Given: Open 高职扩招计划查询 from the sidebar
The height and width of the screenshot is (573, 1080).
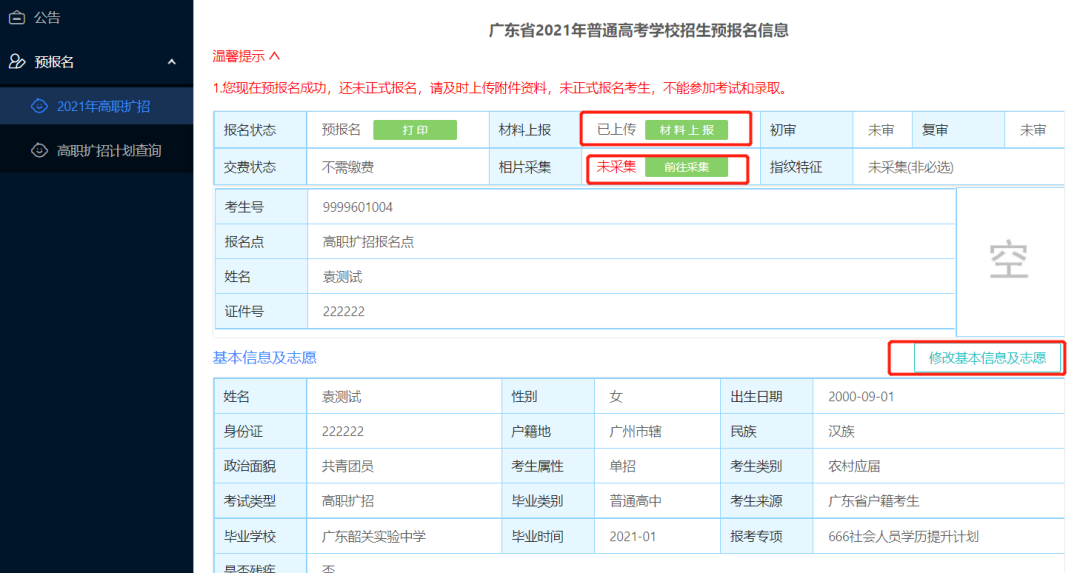Looking at the screenshot, I should coord(109,151).
